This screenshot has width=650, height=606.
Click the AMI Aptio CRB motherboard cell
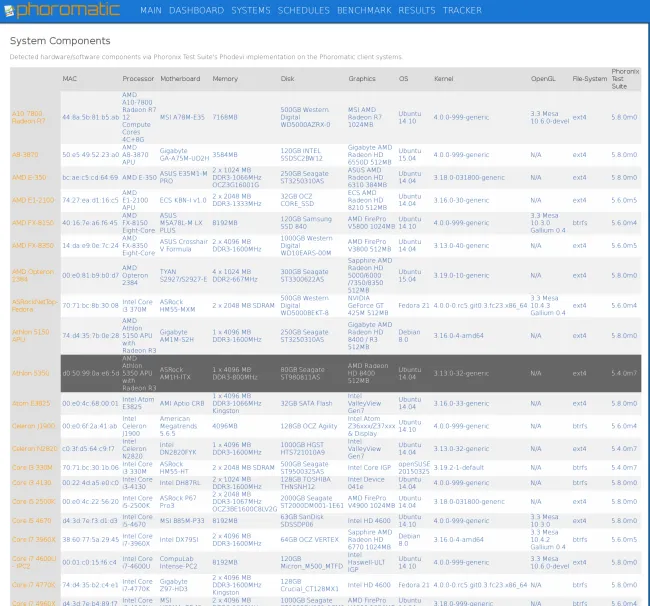(x=182, y=403)
